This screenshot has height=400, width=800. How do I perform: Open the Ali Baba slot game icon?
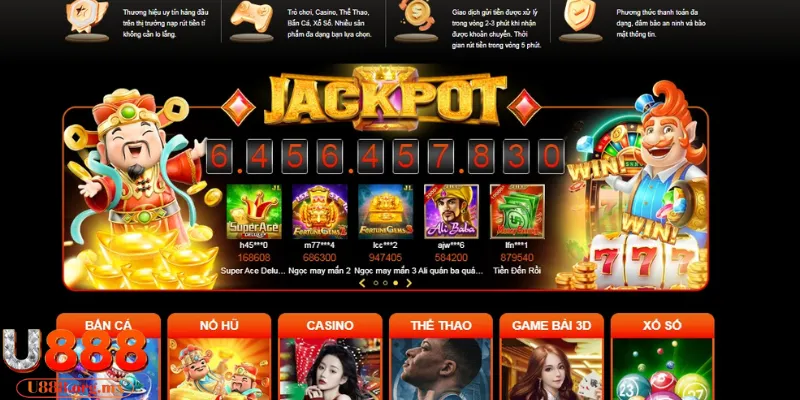tap(452, 211)
